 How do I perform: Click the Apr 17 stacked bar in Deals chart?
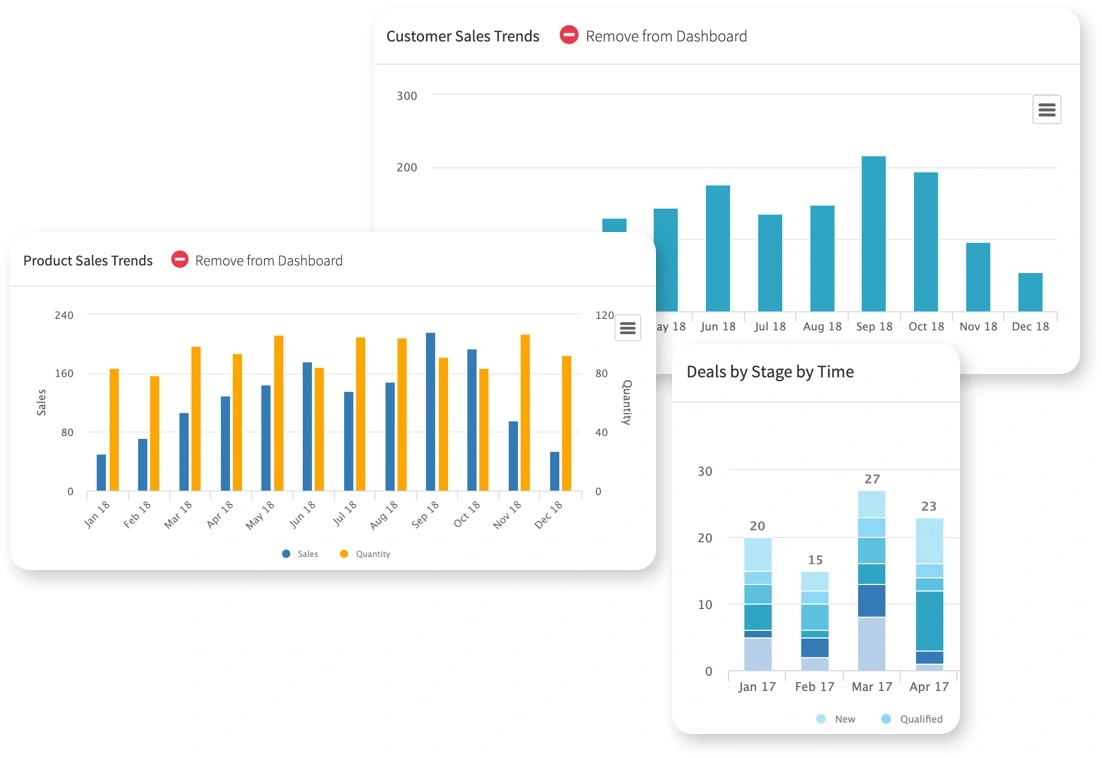pyautogui.click(x=929, y=594)
